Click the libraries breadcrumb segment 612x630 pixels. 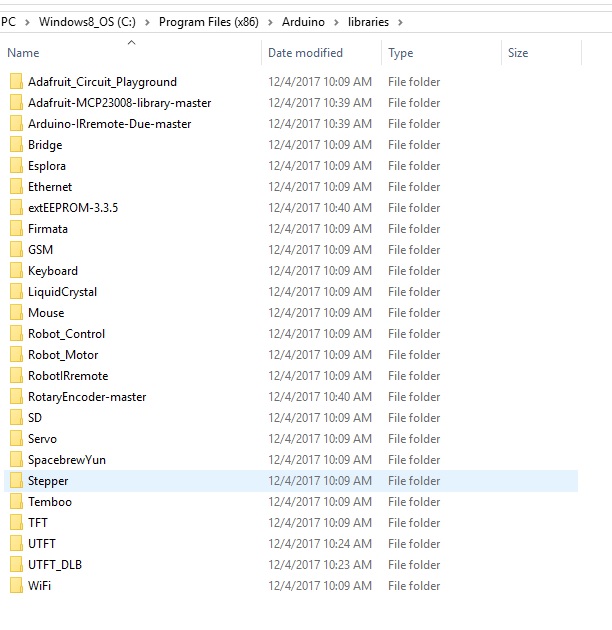tap(368, 22)
